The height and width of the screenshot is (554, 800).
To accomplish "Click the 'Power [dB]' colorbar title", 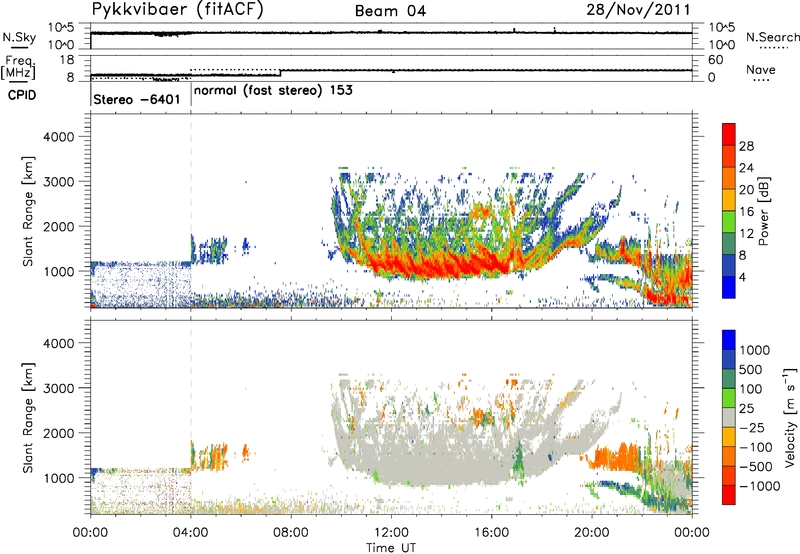I will (763, 211).
